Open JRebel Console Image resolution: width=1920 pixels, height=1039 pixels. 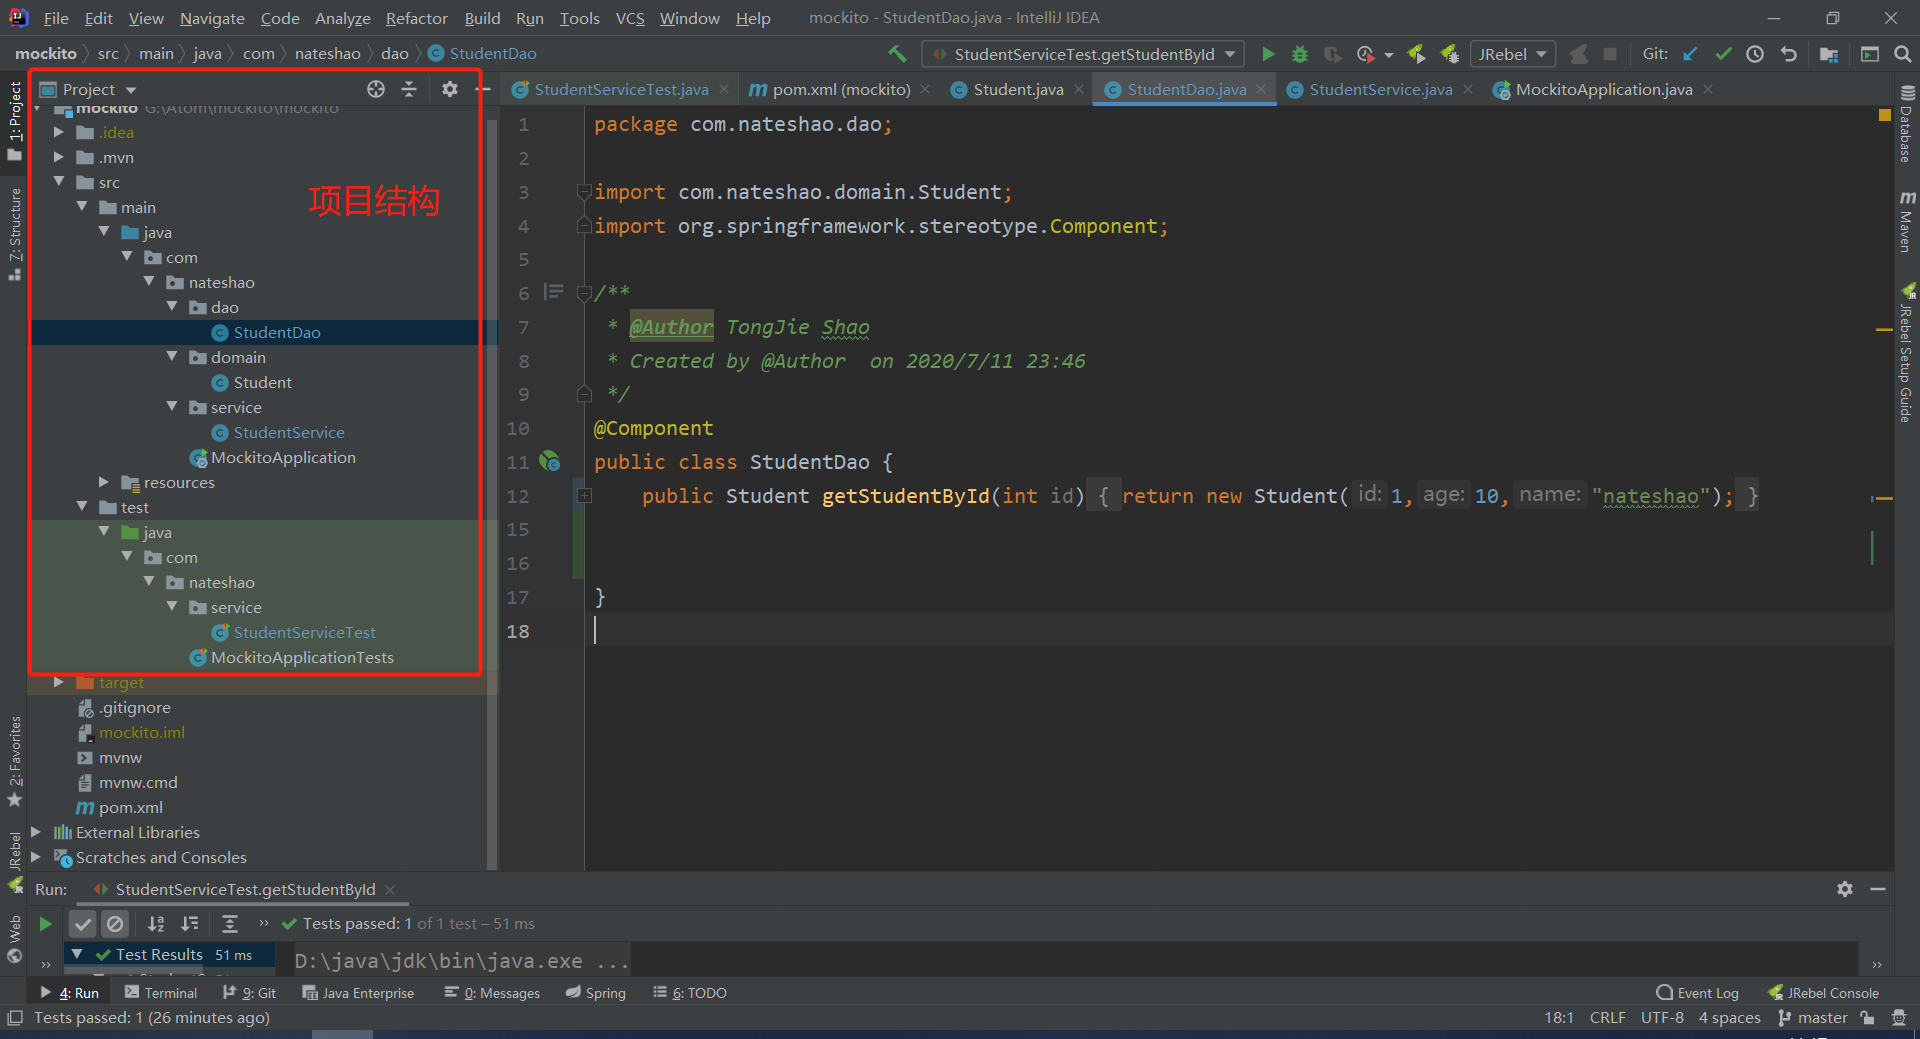[x=1823, y=993]
